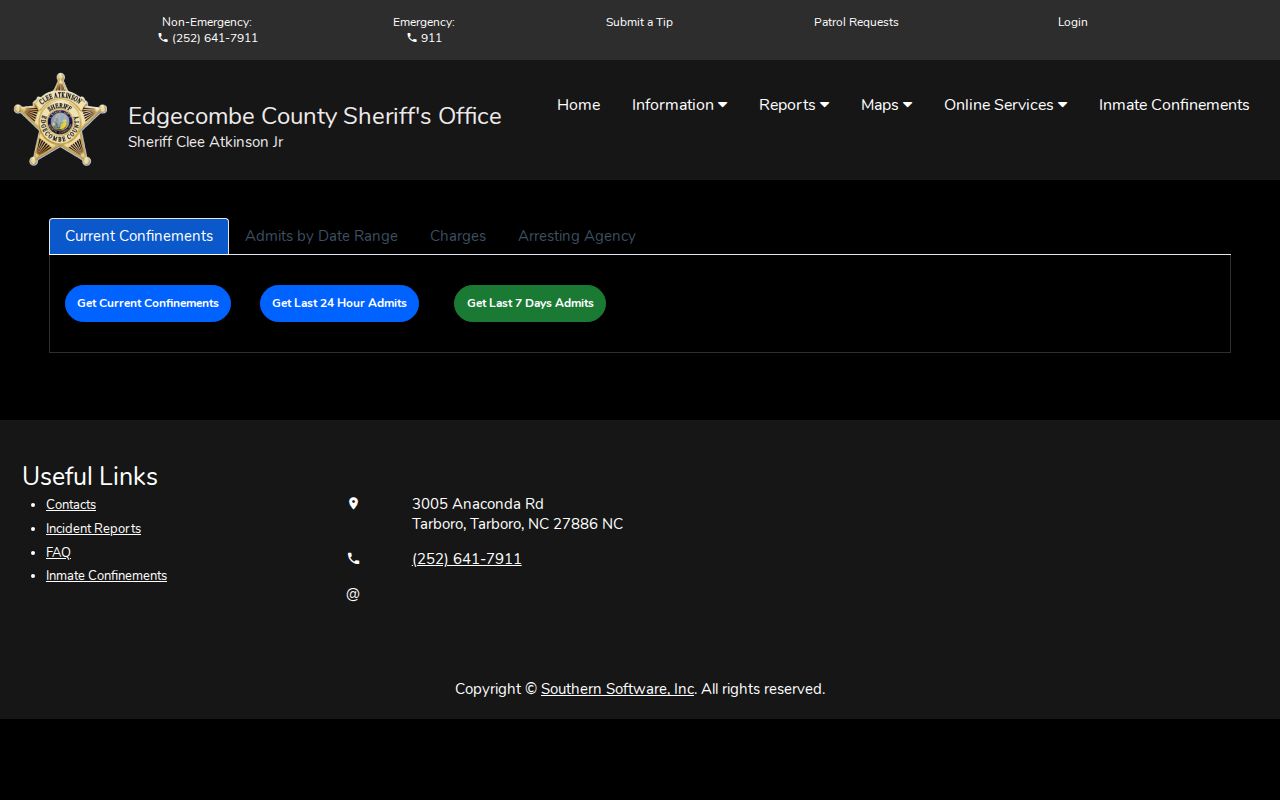Switch to the Admits by Date Range tab
The width and height of the screenshot is (1280, 800).
click(x=321, y=236)
